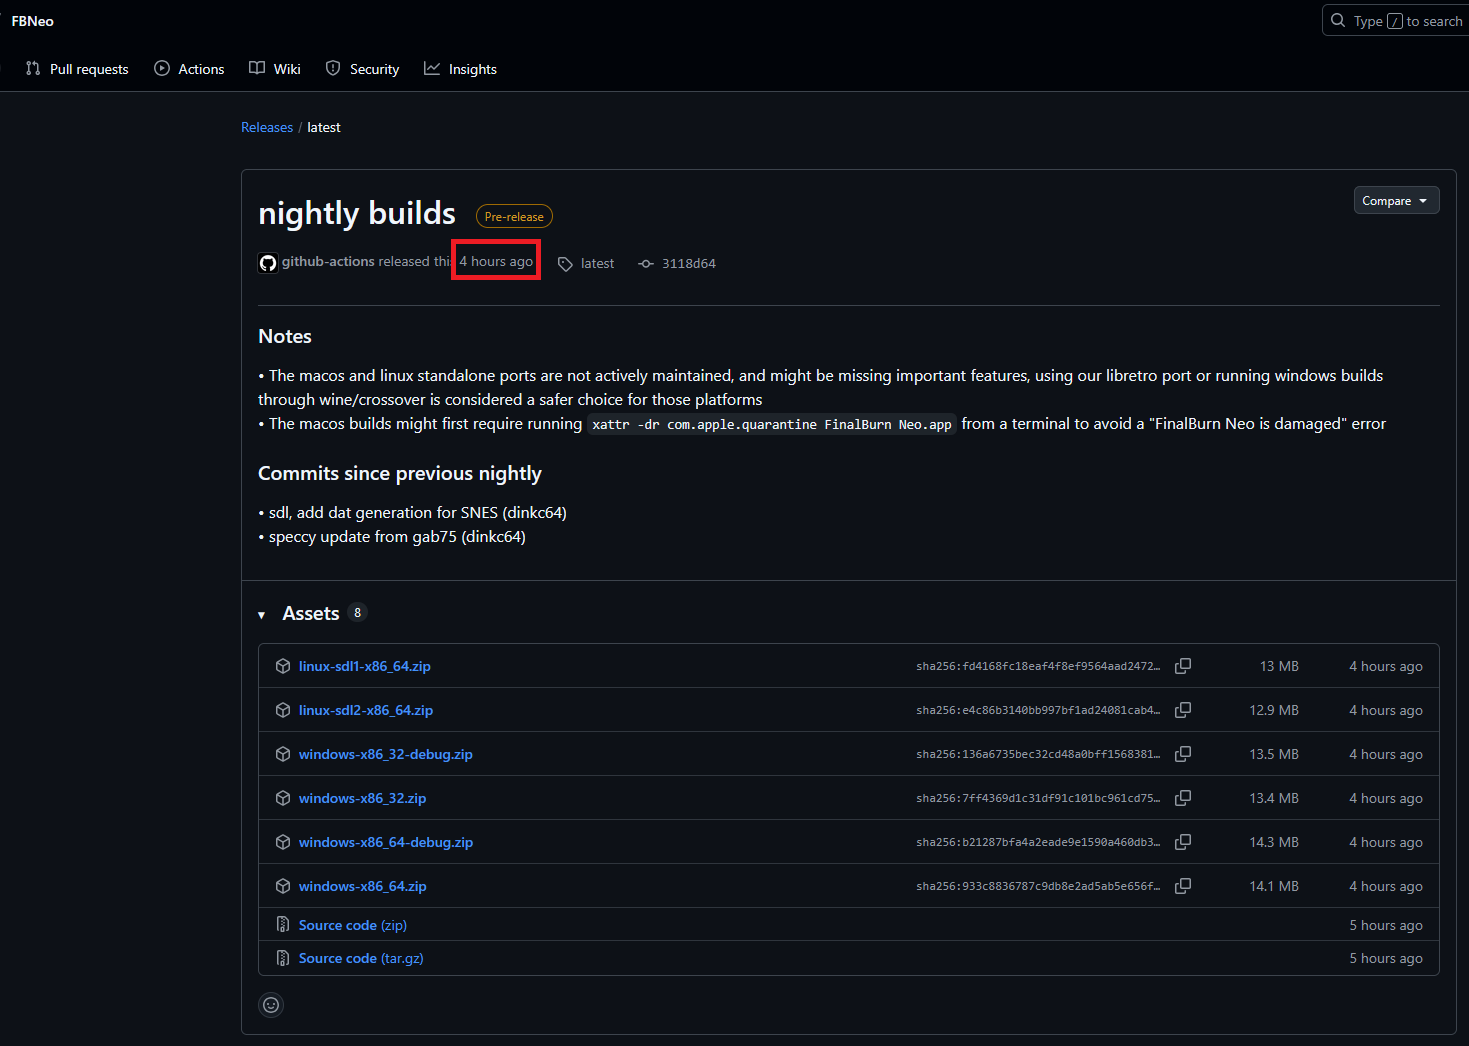Click the github-actions author link
This screenshot has height=1046, width=1469.
tap(328, 261)
